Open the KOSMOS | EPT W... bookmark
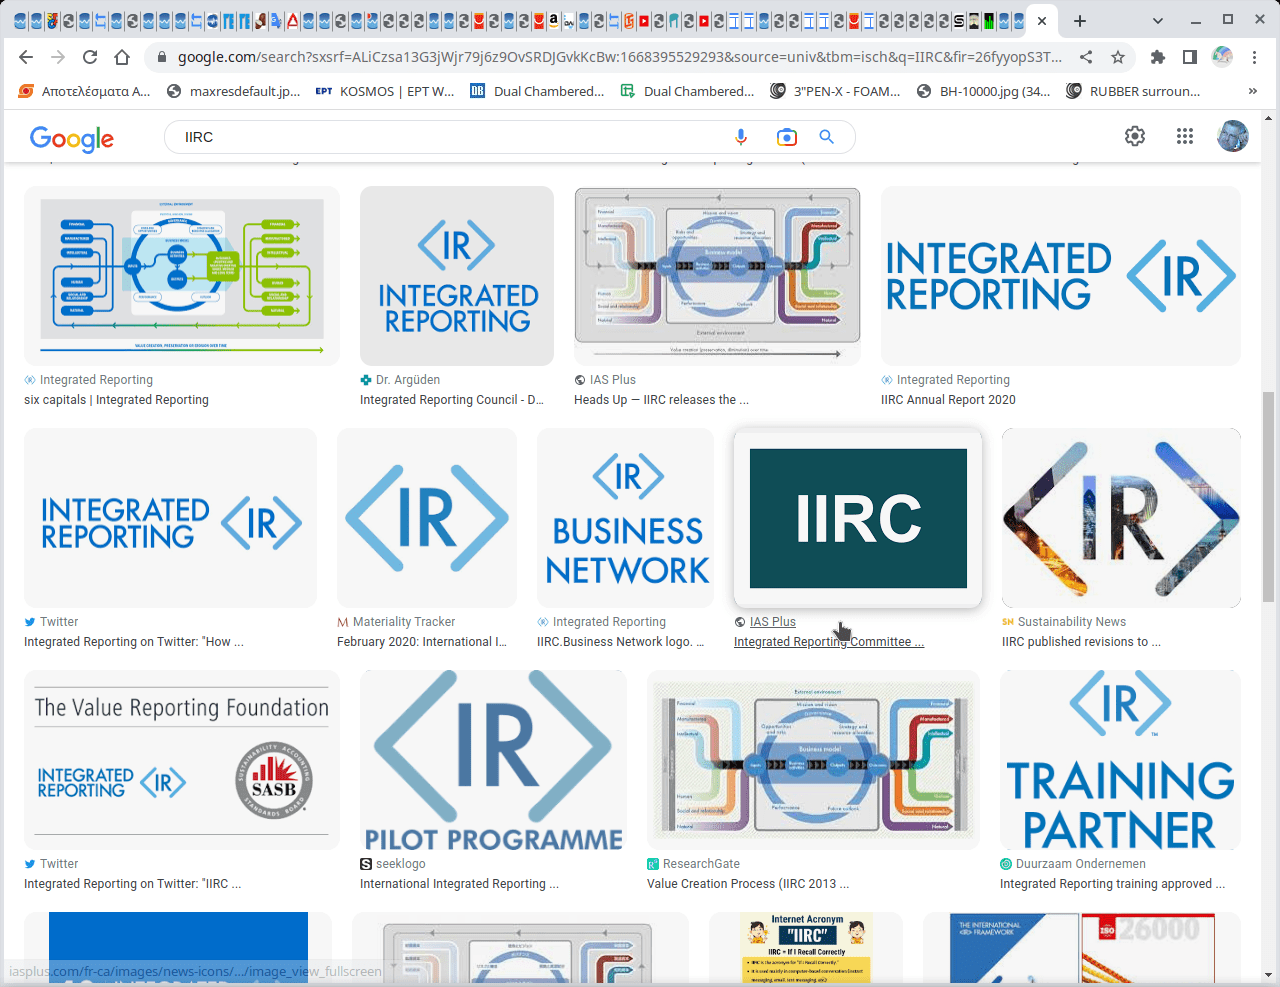This screenshot has height=987, width=1280. pos(385,91)
